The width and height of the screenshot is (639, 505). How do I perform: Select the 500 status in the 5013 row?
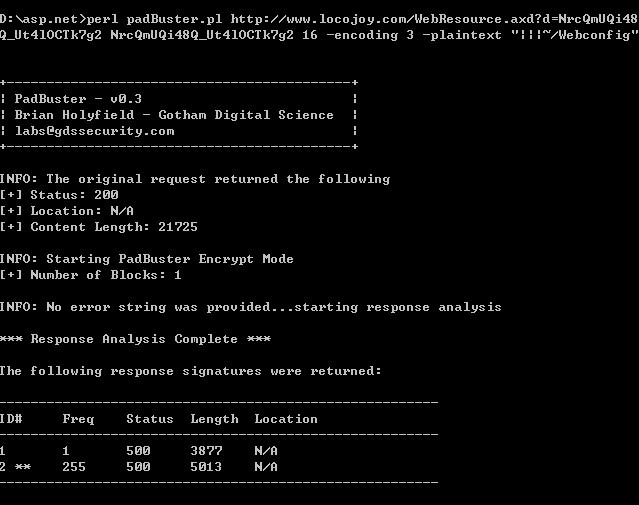point(138,467)
